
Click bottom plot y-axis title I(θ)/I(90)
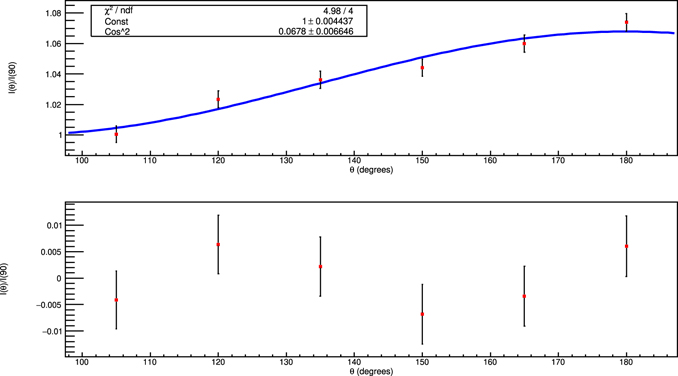[x=4, y=279]
